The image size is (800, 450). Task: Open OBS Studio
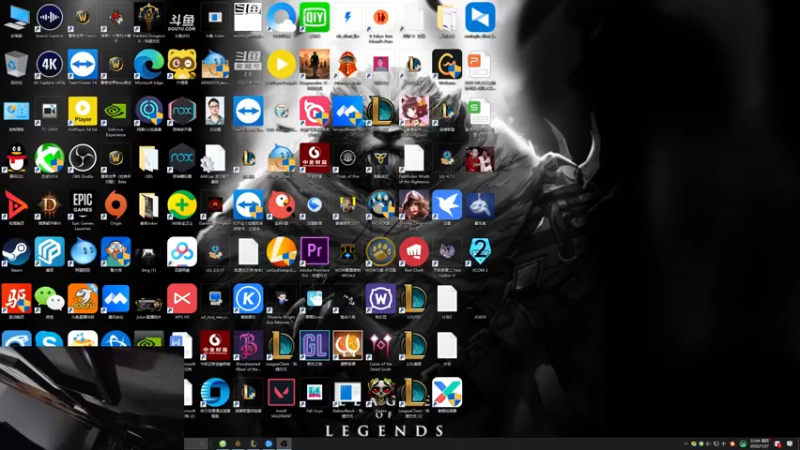click(x=83, y=158)
